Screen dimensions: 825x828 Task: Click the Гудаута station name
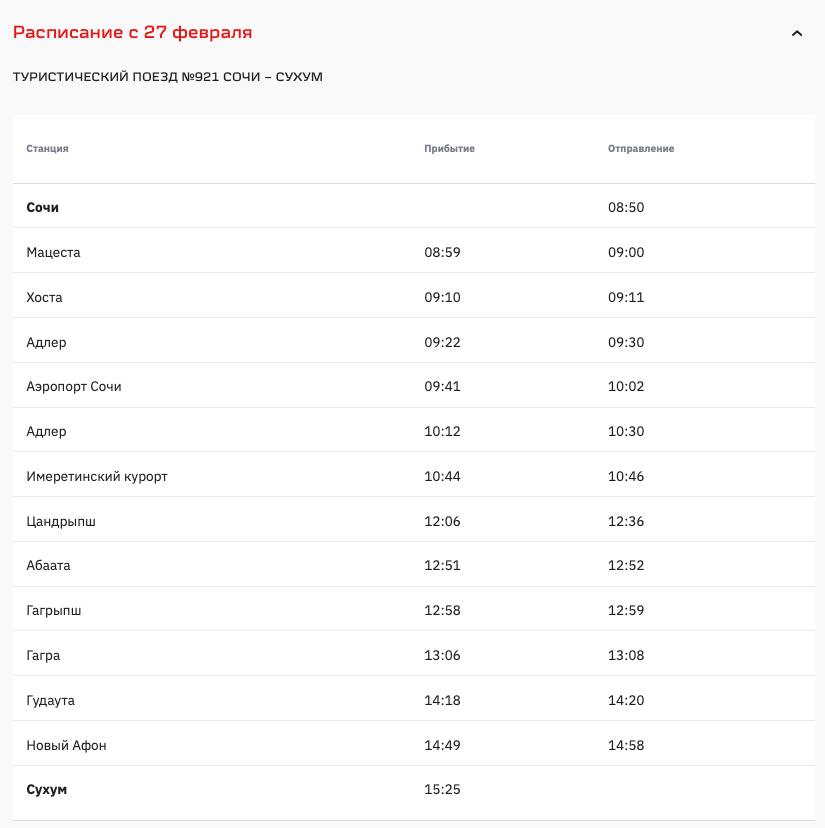click(x=50, y=701)
